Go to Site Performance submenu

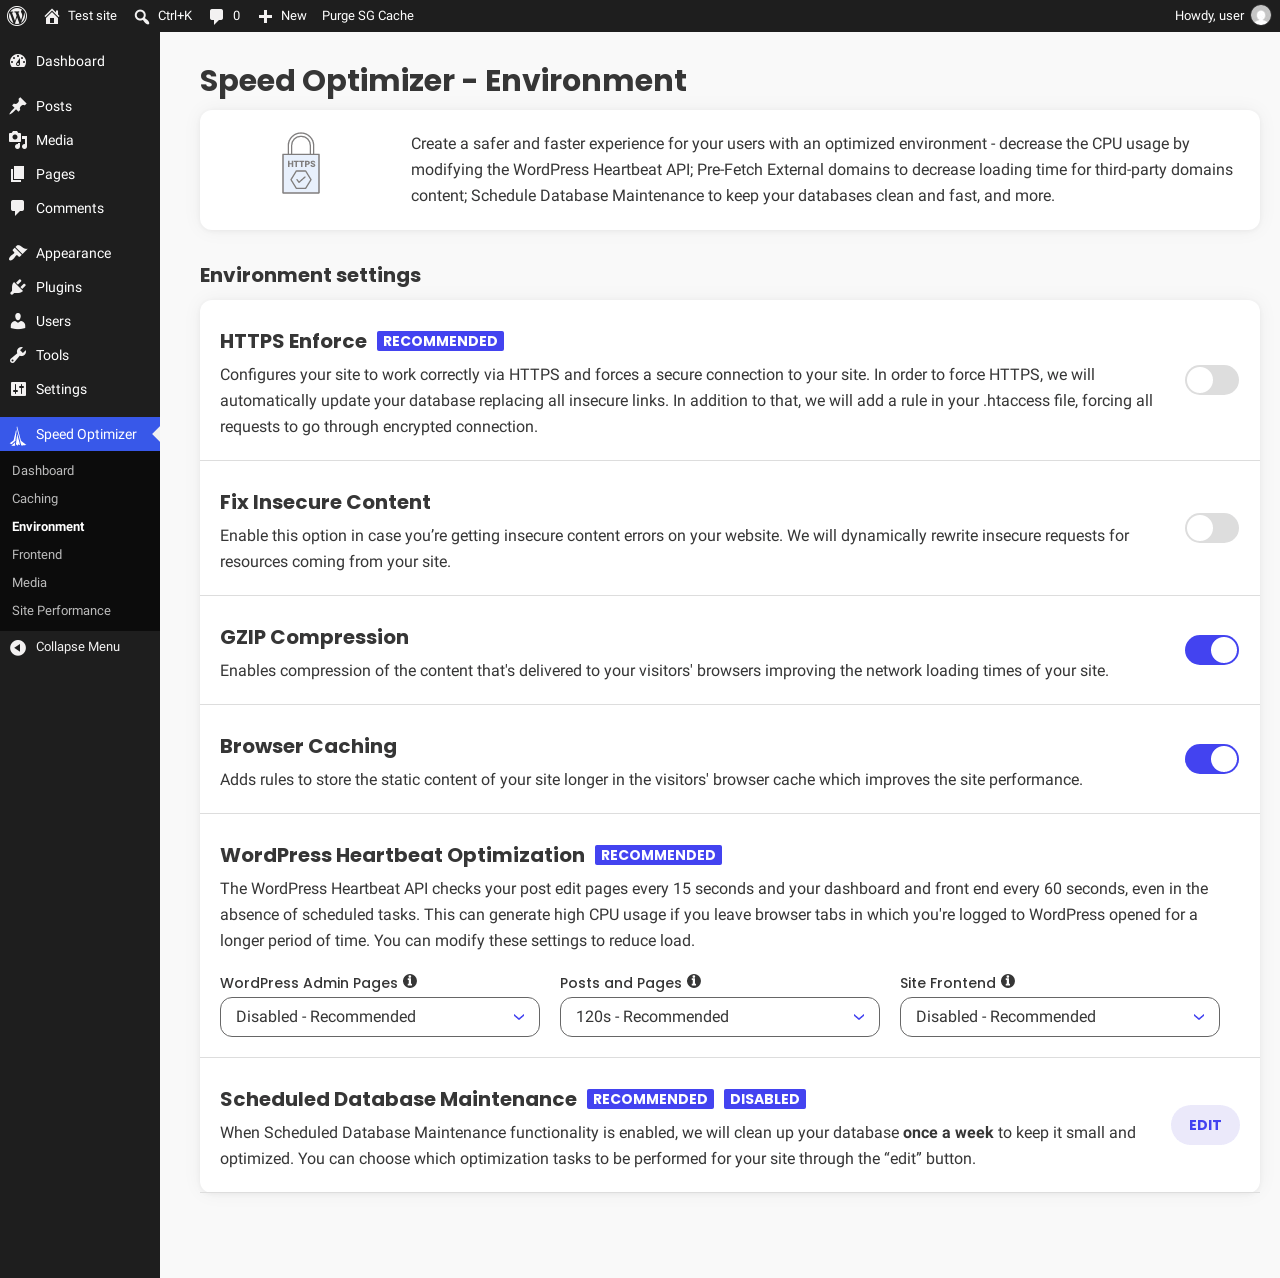coord(61,611)
